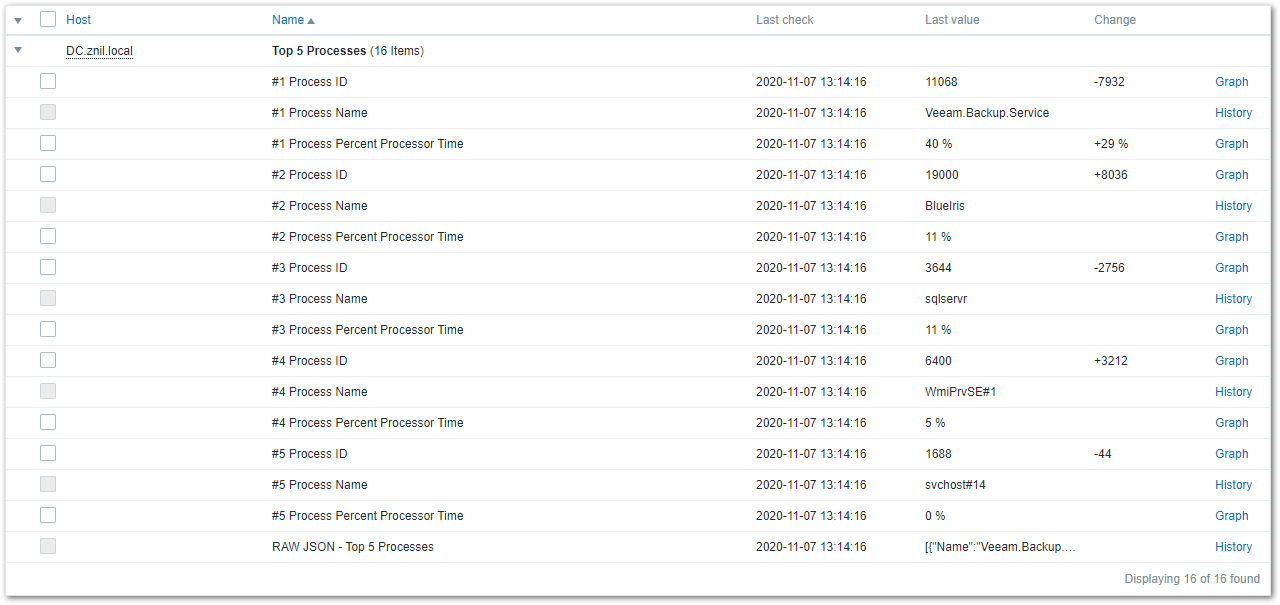Tick the select-all checkbox in header

[48, 19]
